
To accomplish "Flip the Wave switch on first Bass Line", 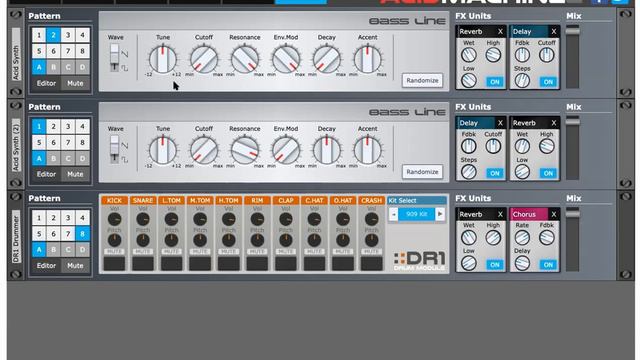I will point(115,58).
